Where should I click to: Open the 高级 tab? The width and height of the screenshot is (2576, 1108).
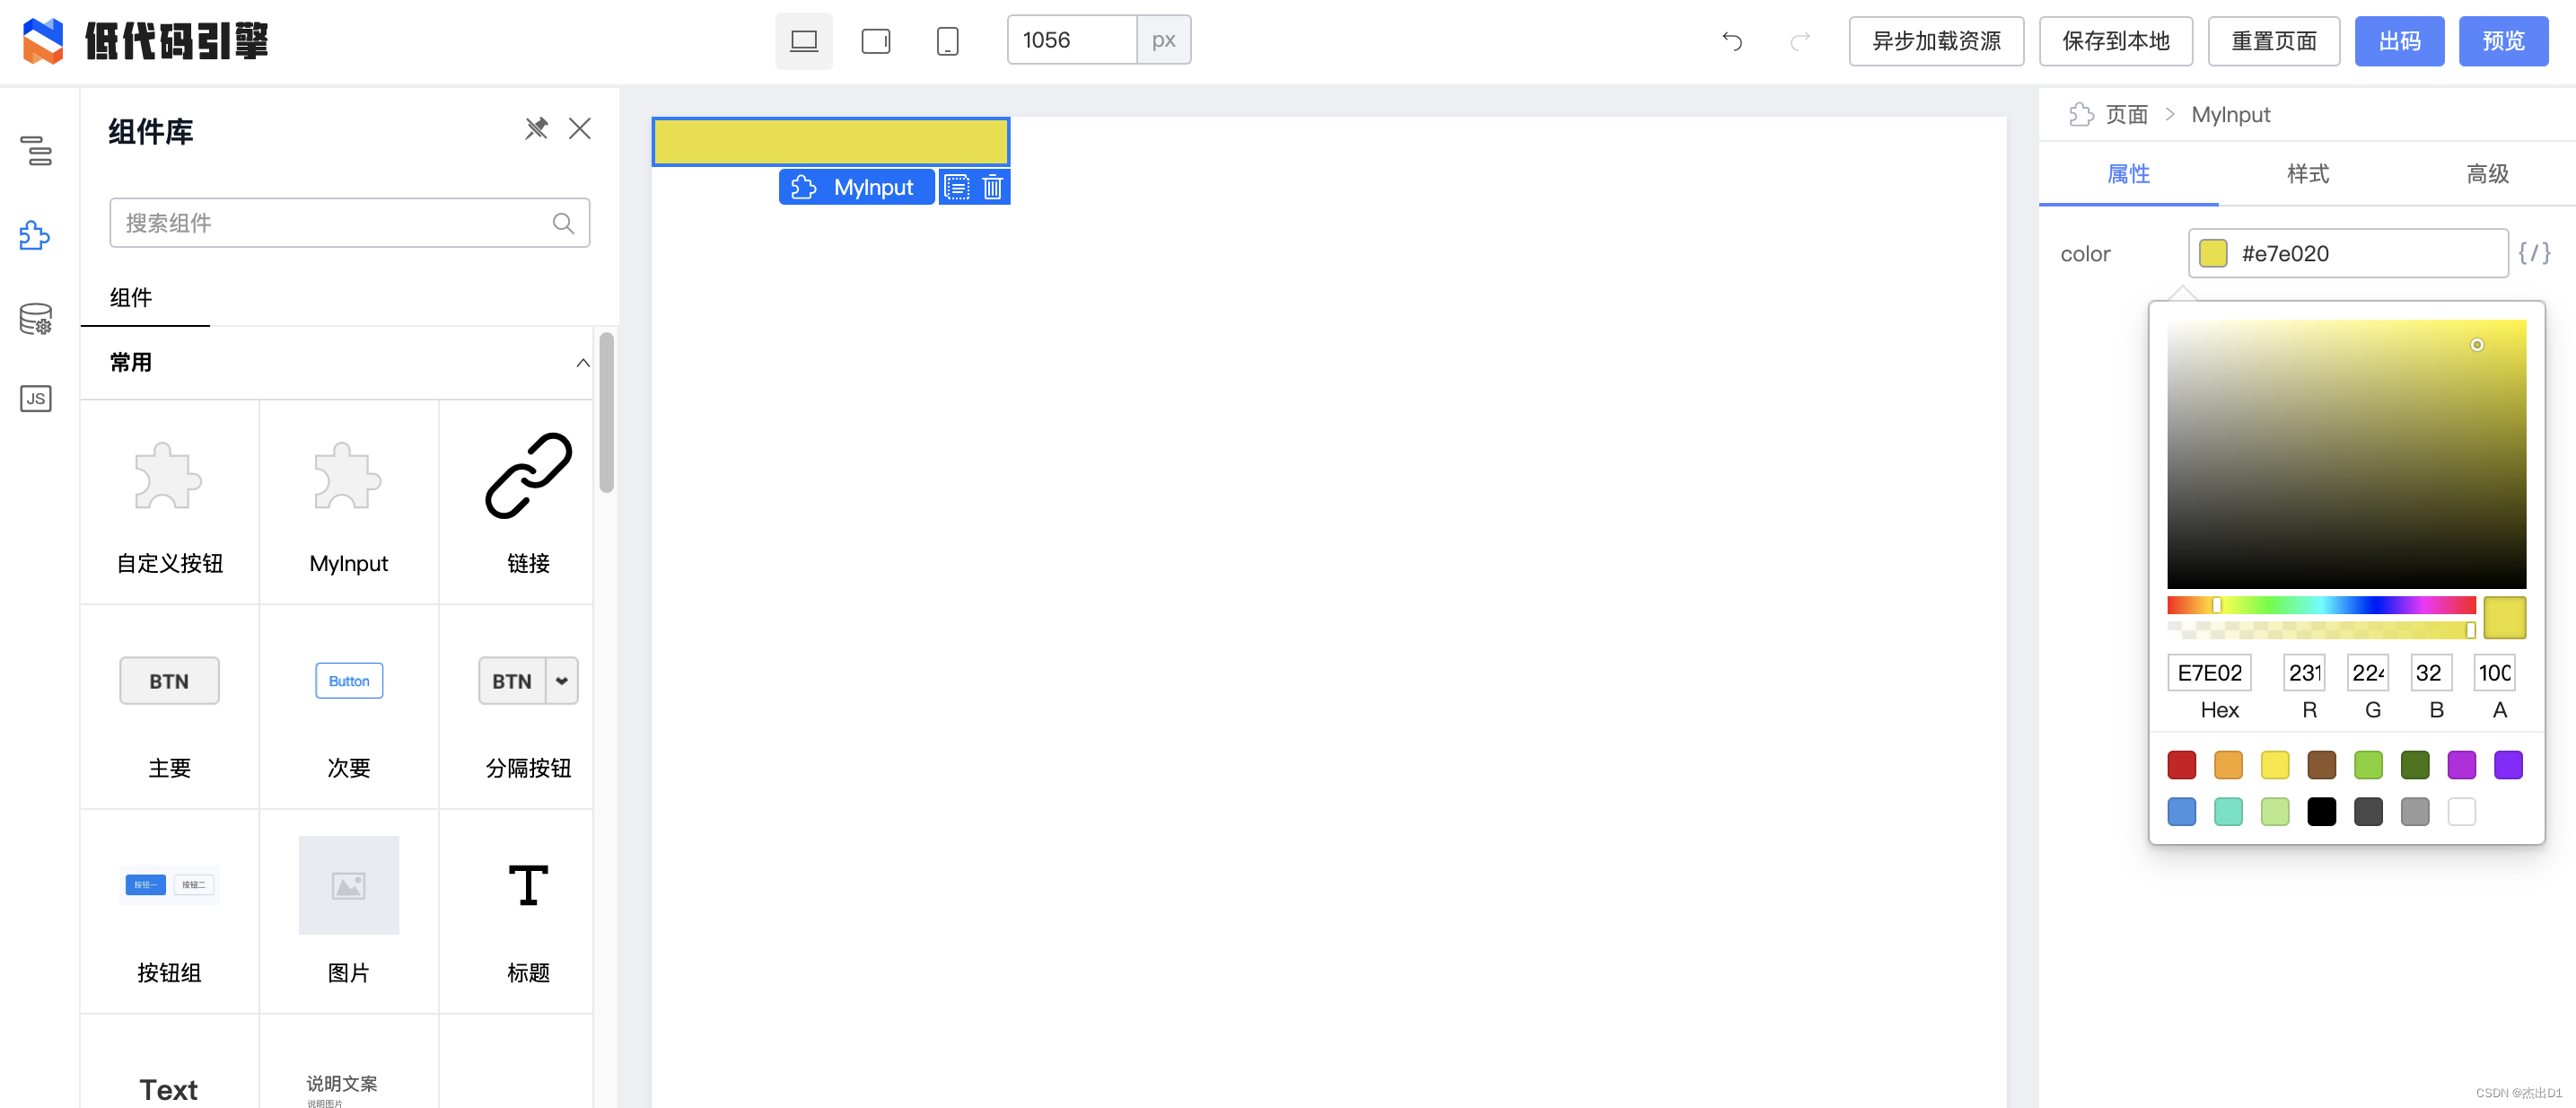[2486, 174]
